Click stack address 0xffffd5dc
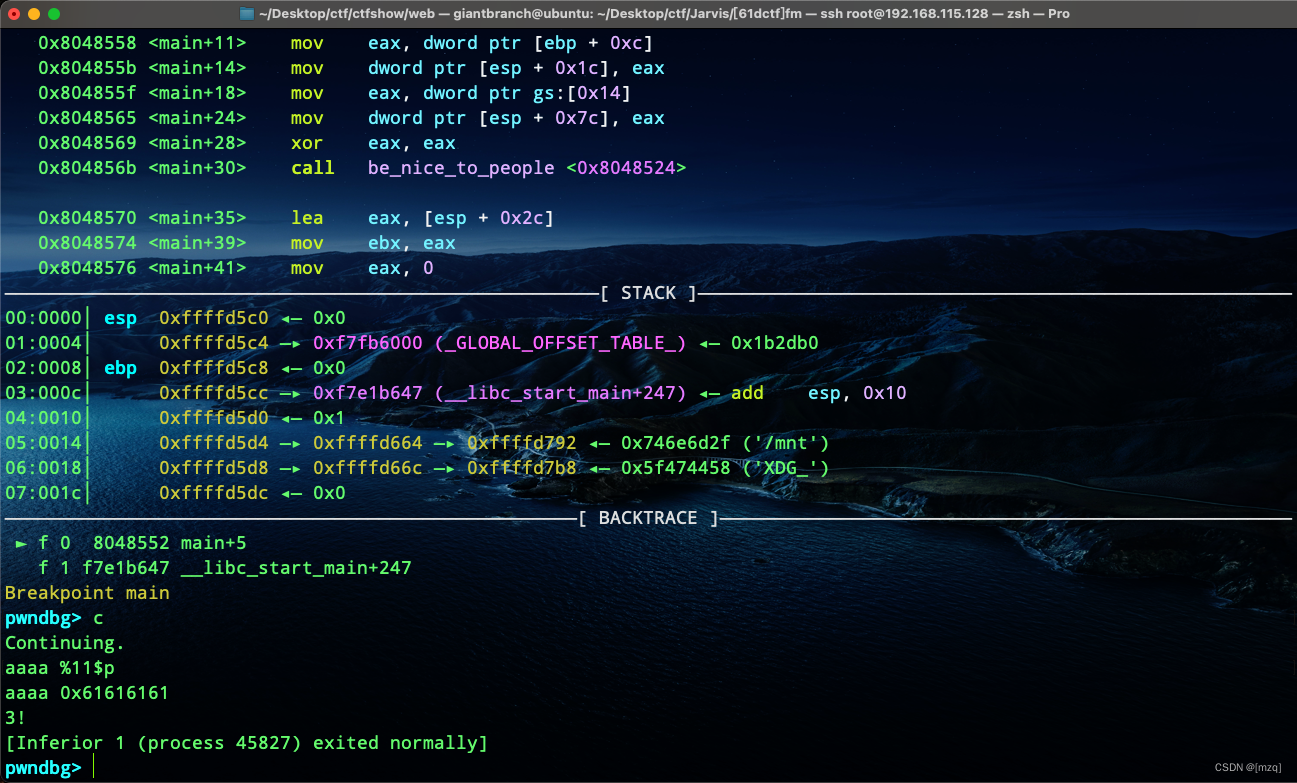 click(x=213, y=493)
